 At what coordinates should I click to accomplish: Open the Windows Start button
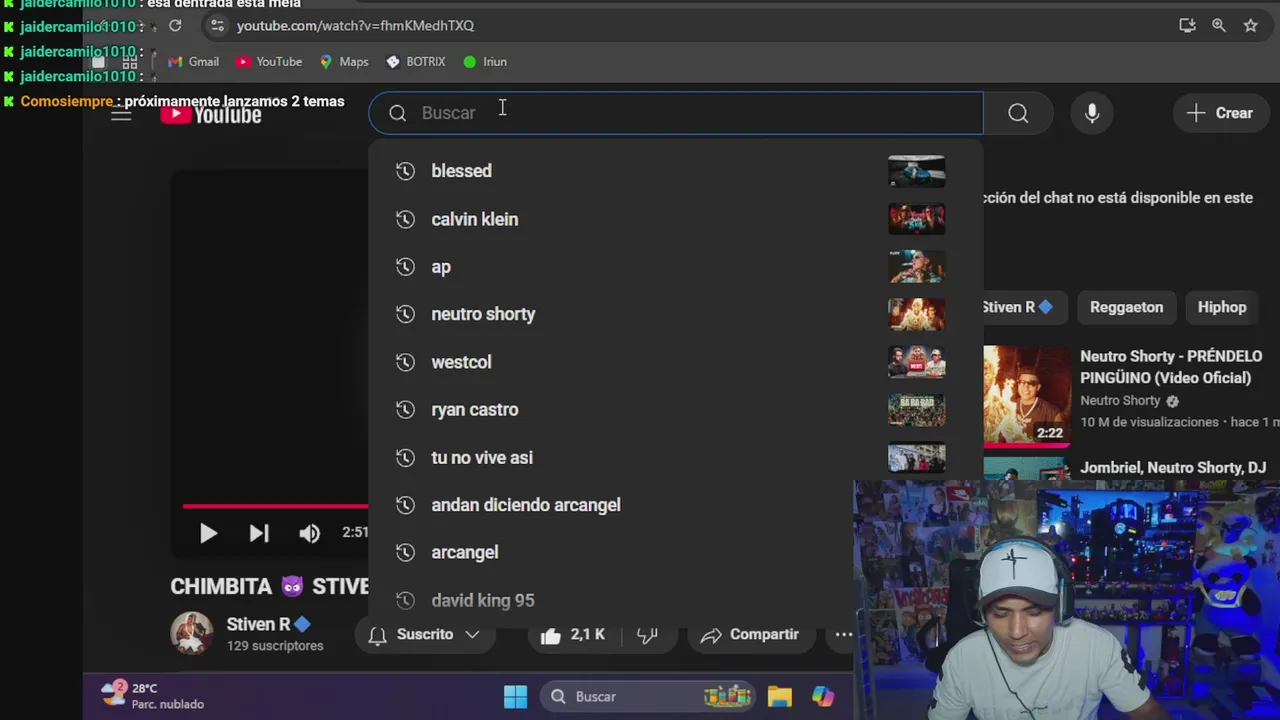point(516,697)
